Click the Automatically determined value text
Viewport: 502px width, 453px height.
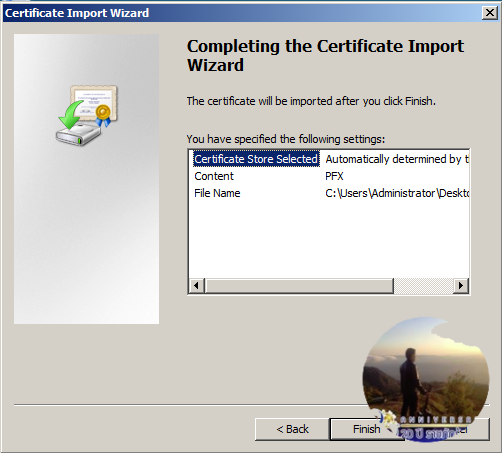click(397, 159)
